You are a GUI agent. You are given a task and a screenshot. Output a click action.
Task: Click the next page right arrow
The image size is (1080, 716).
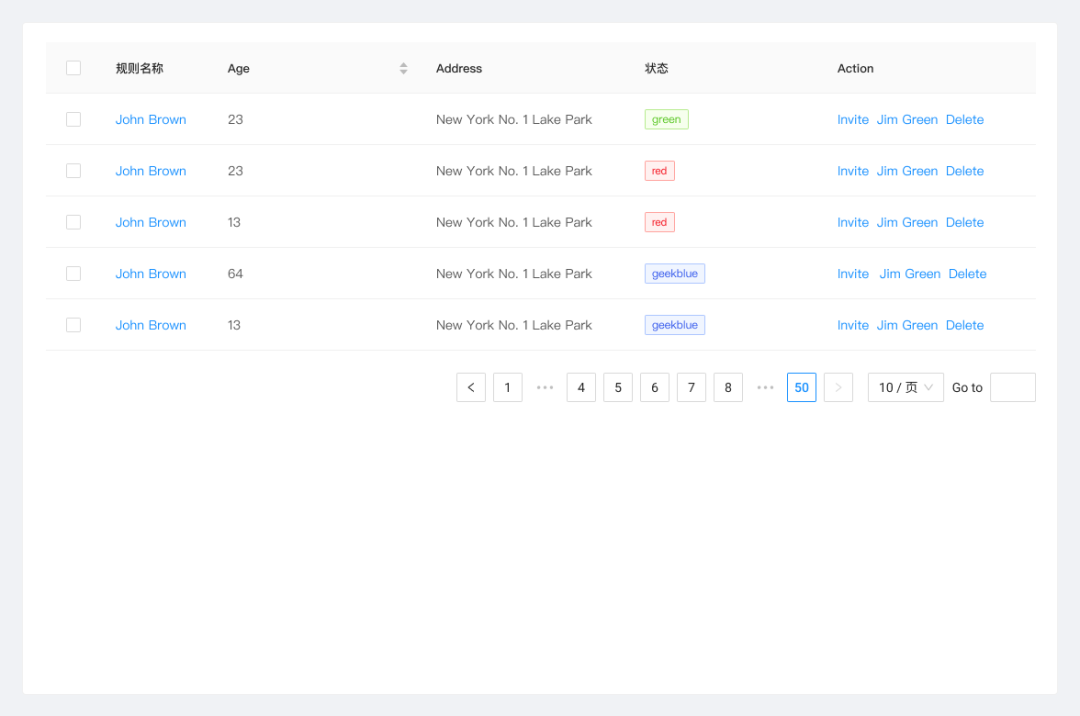click(838, 388)
